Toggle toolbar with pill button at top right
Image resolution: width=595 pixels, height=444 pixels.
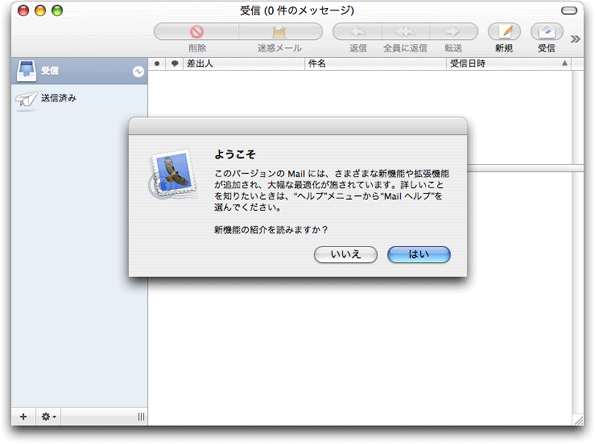(569, 11)
